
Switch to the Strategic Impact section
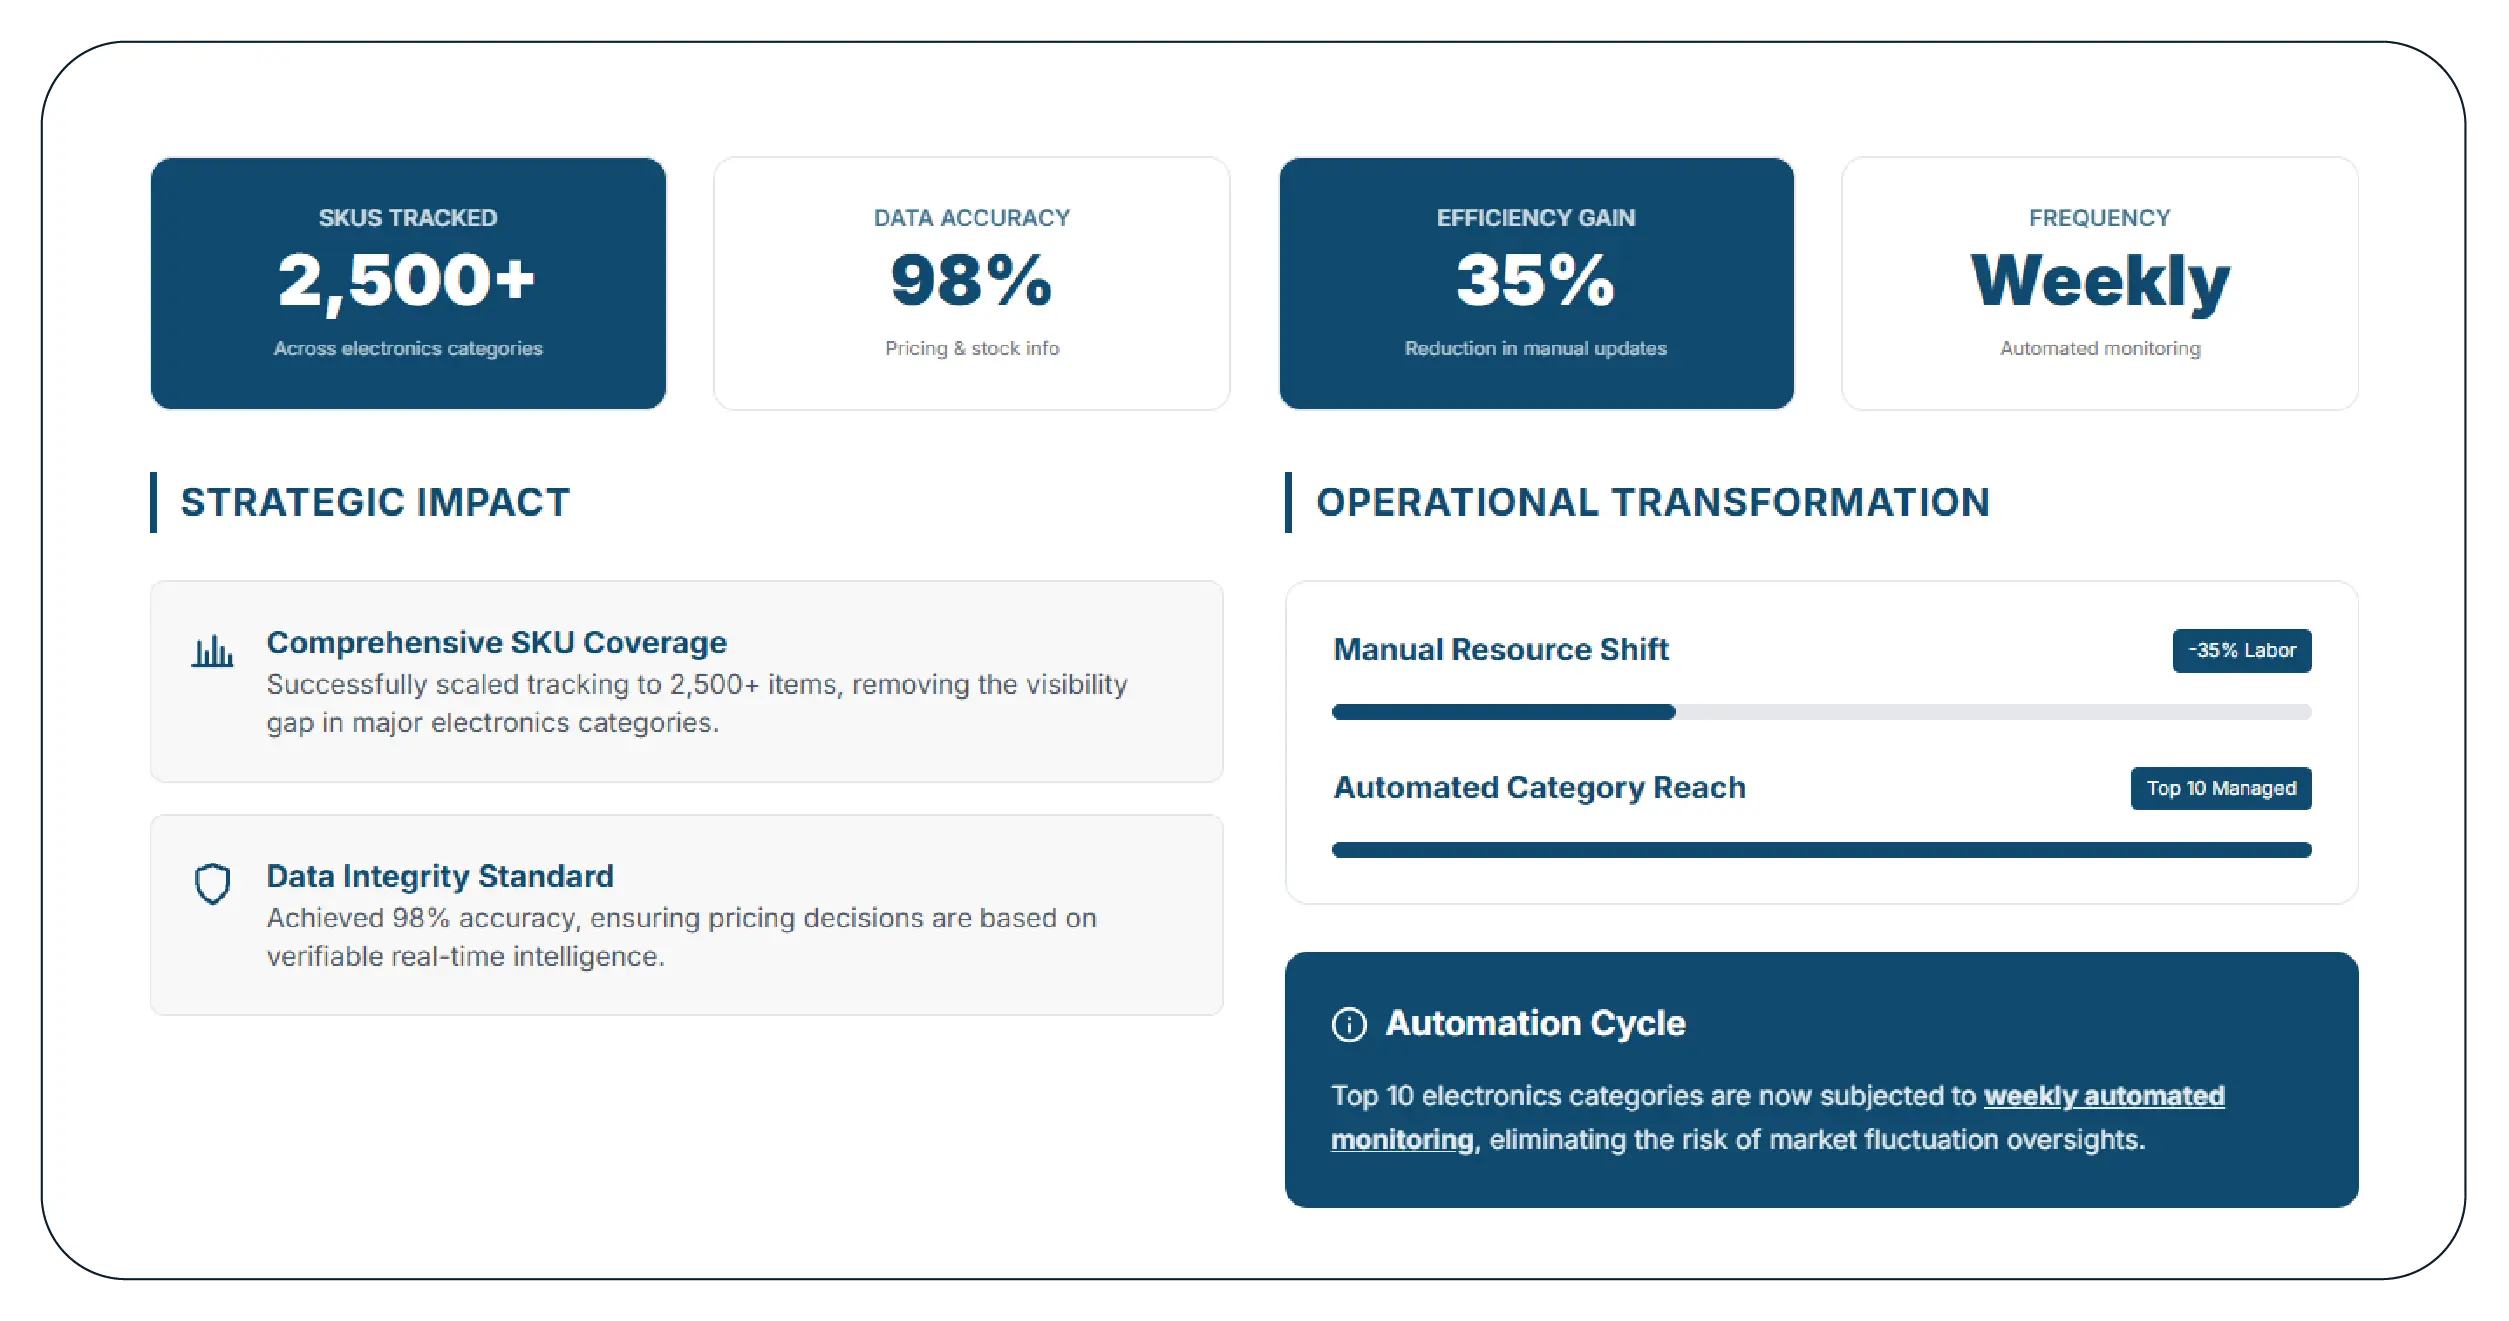[x=373, y=503]
